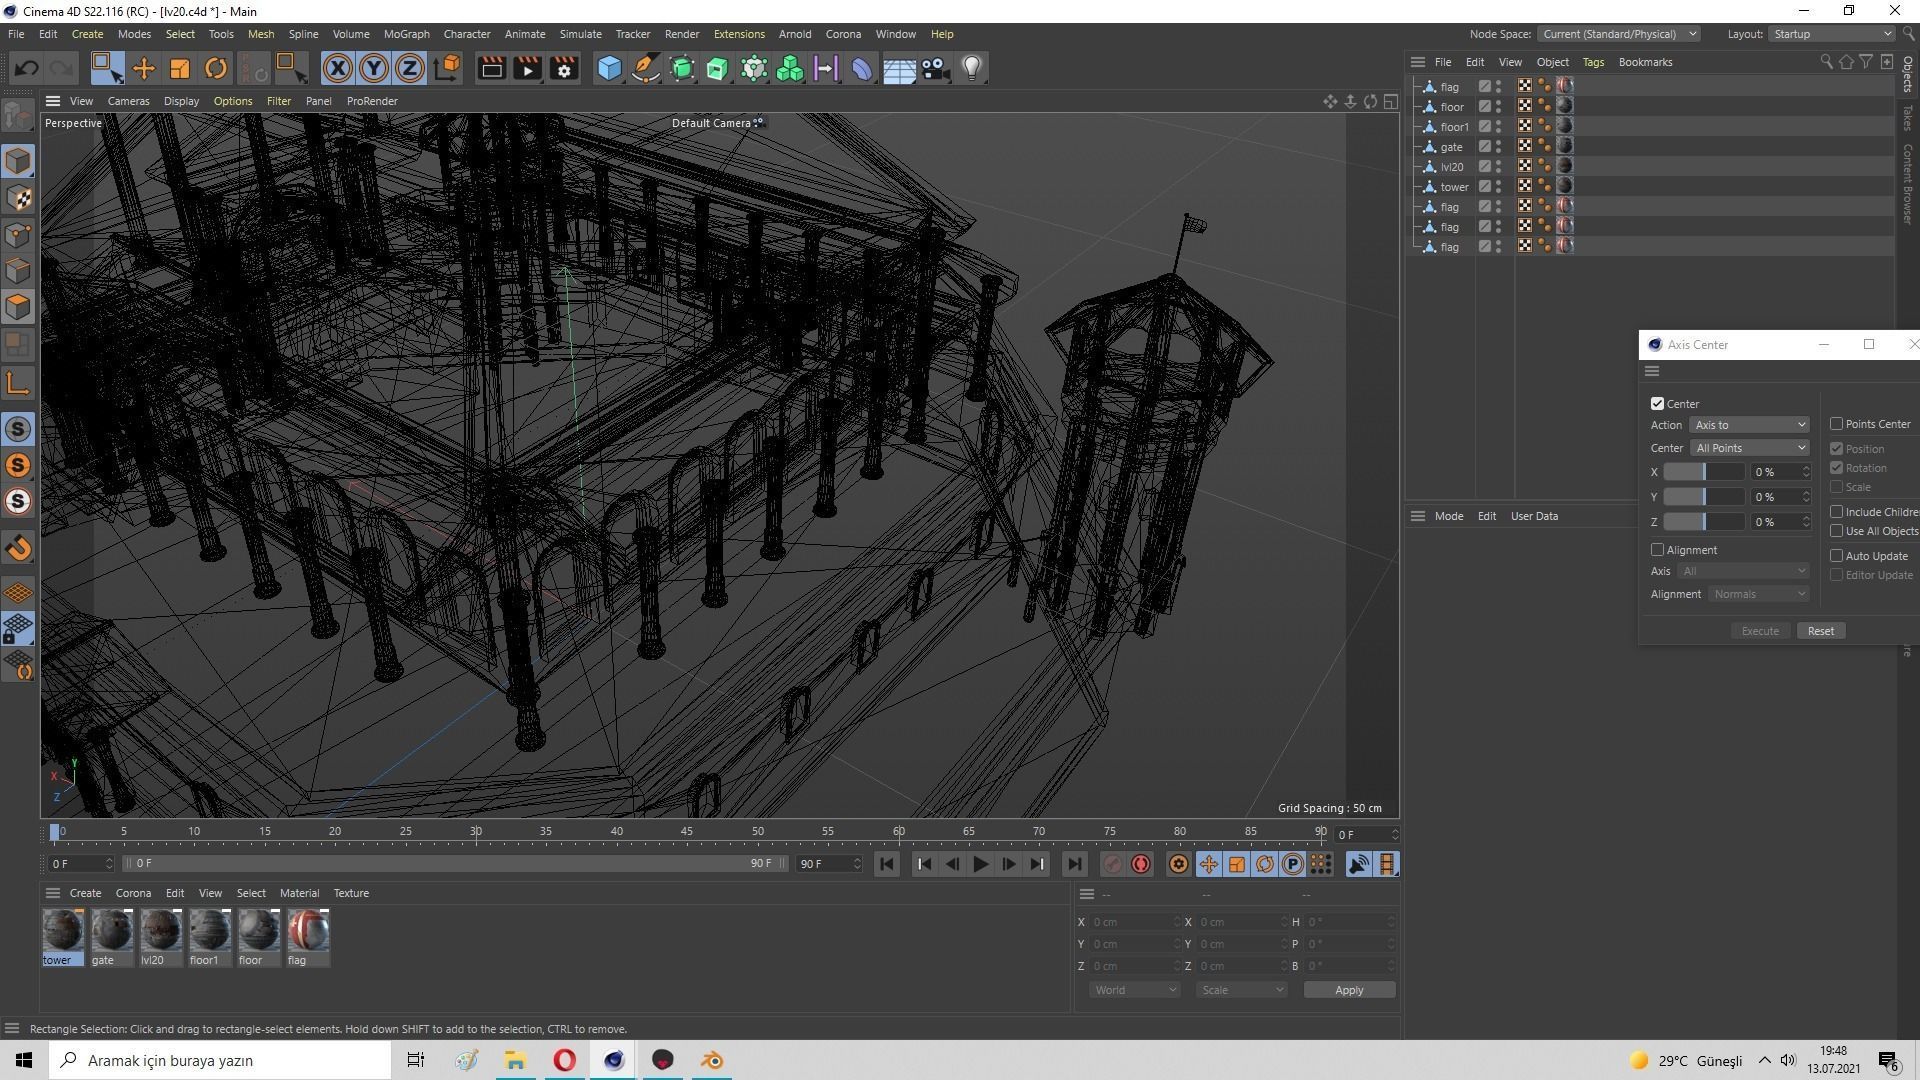This screenshot has height=1080, width=1920.
Task: Click the Record Active Objects button
Action: pos(1112,864)
